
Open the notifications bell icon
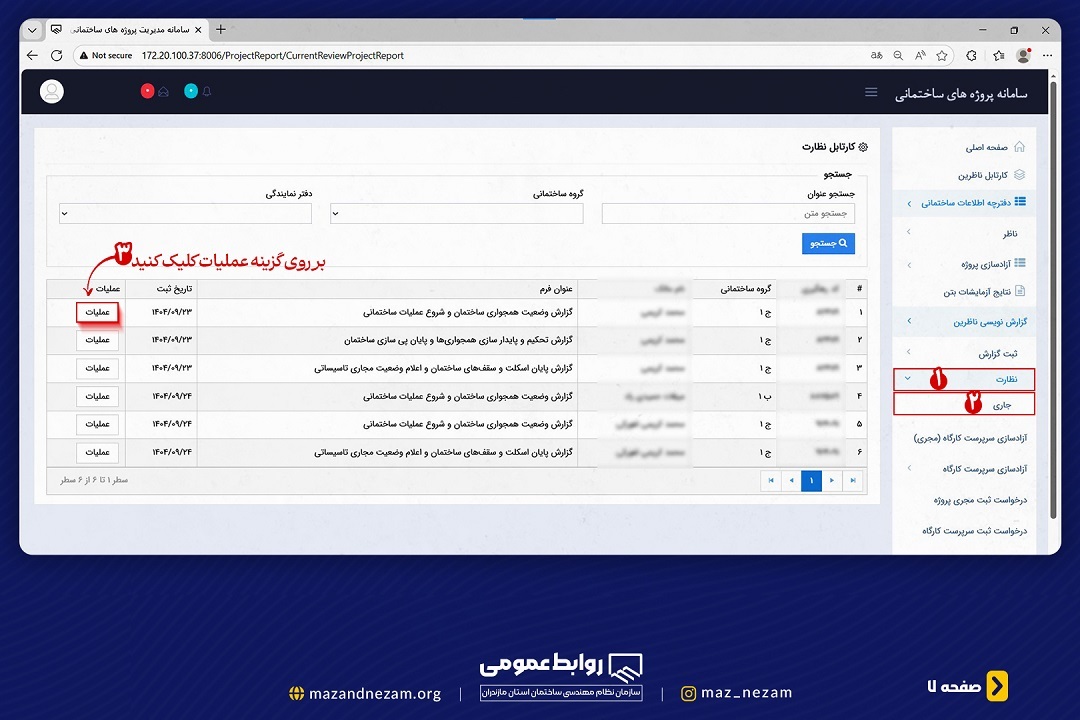click(x=207, y=92)
